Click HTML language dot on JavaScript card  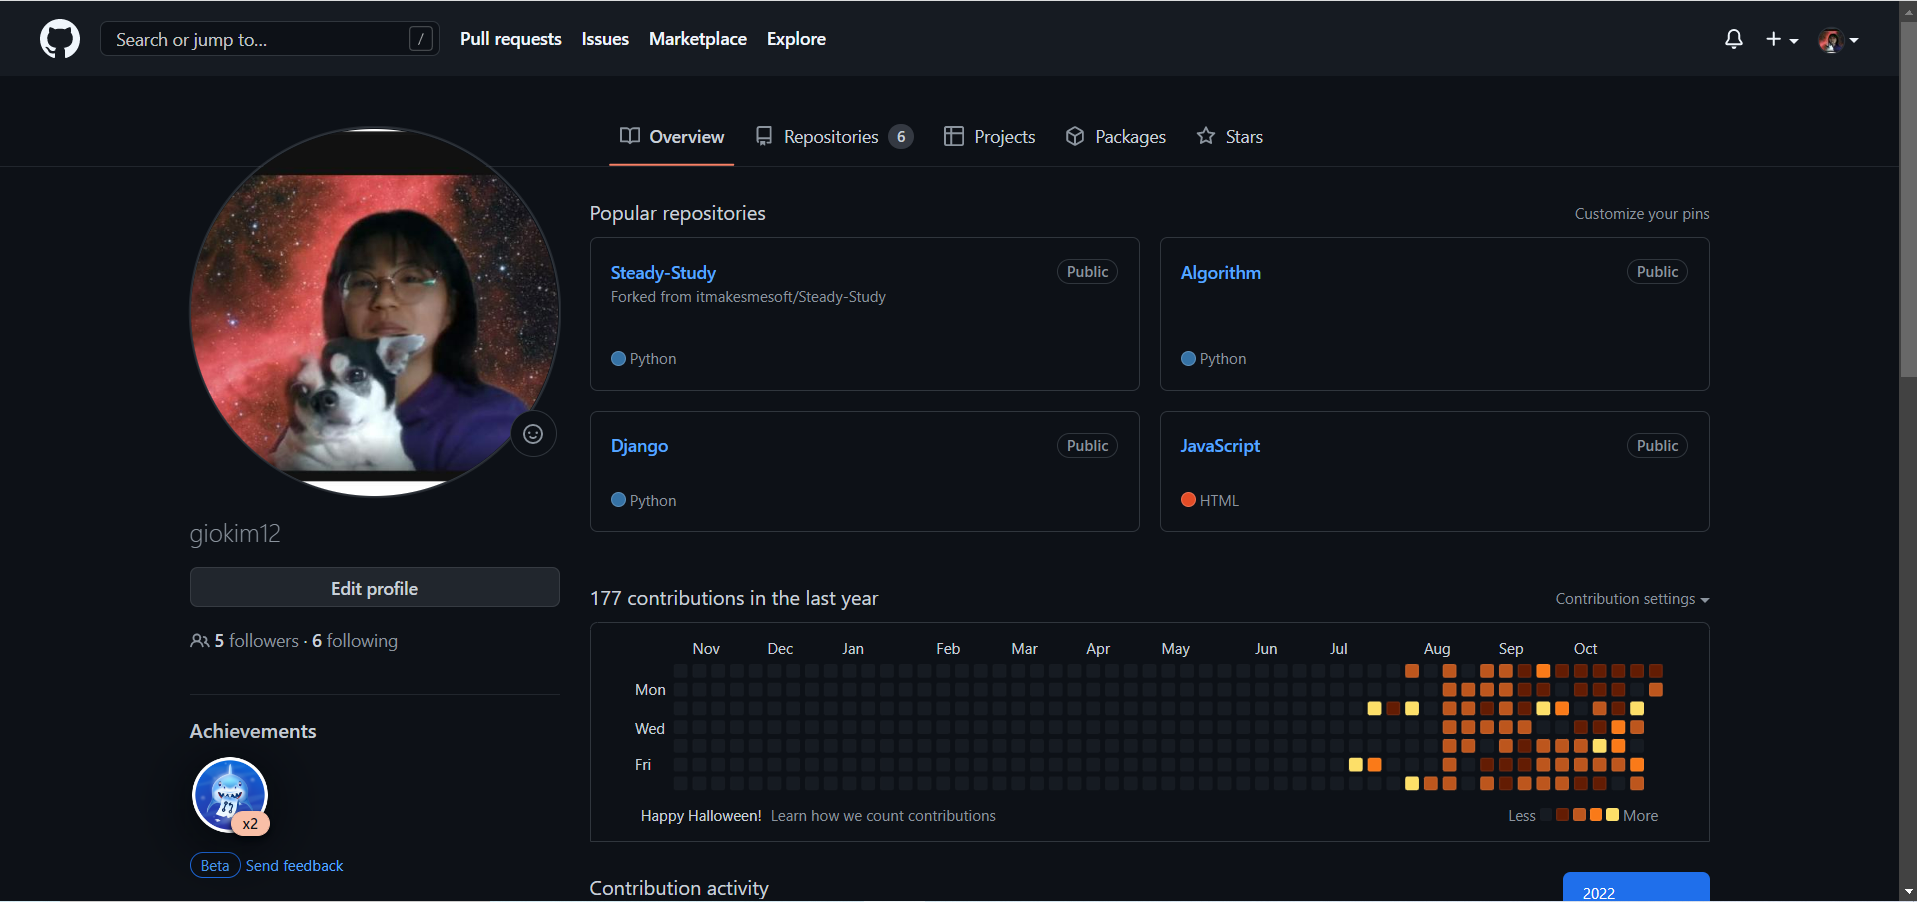coord(1188,500)
